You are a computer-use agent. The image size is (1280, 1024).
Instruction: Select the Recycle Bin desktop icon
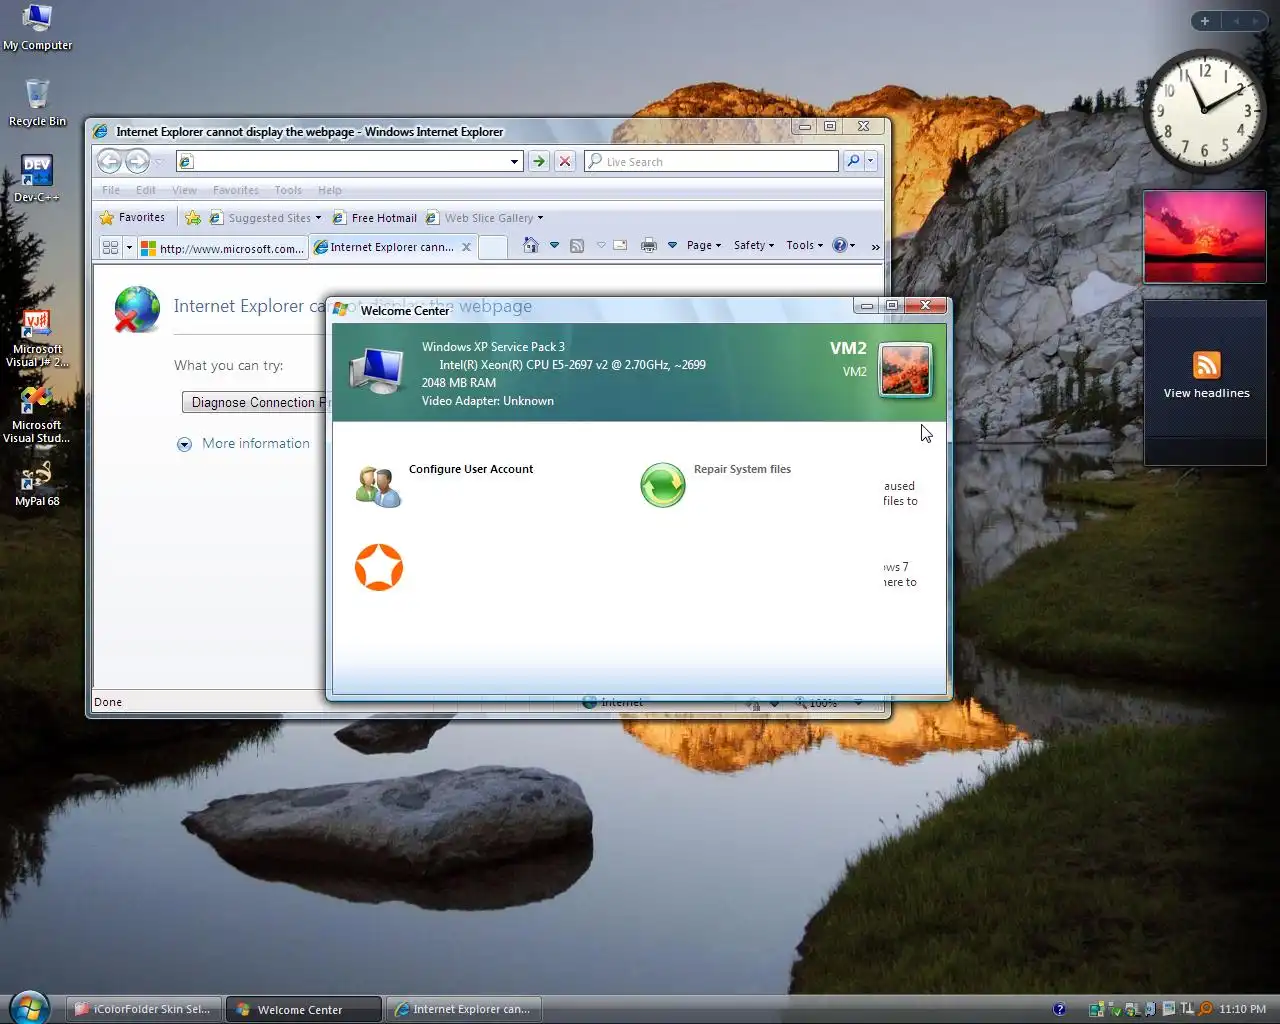pyautogui.click(x=37, y=102)
